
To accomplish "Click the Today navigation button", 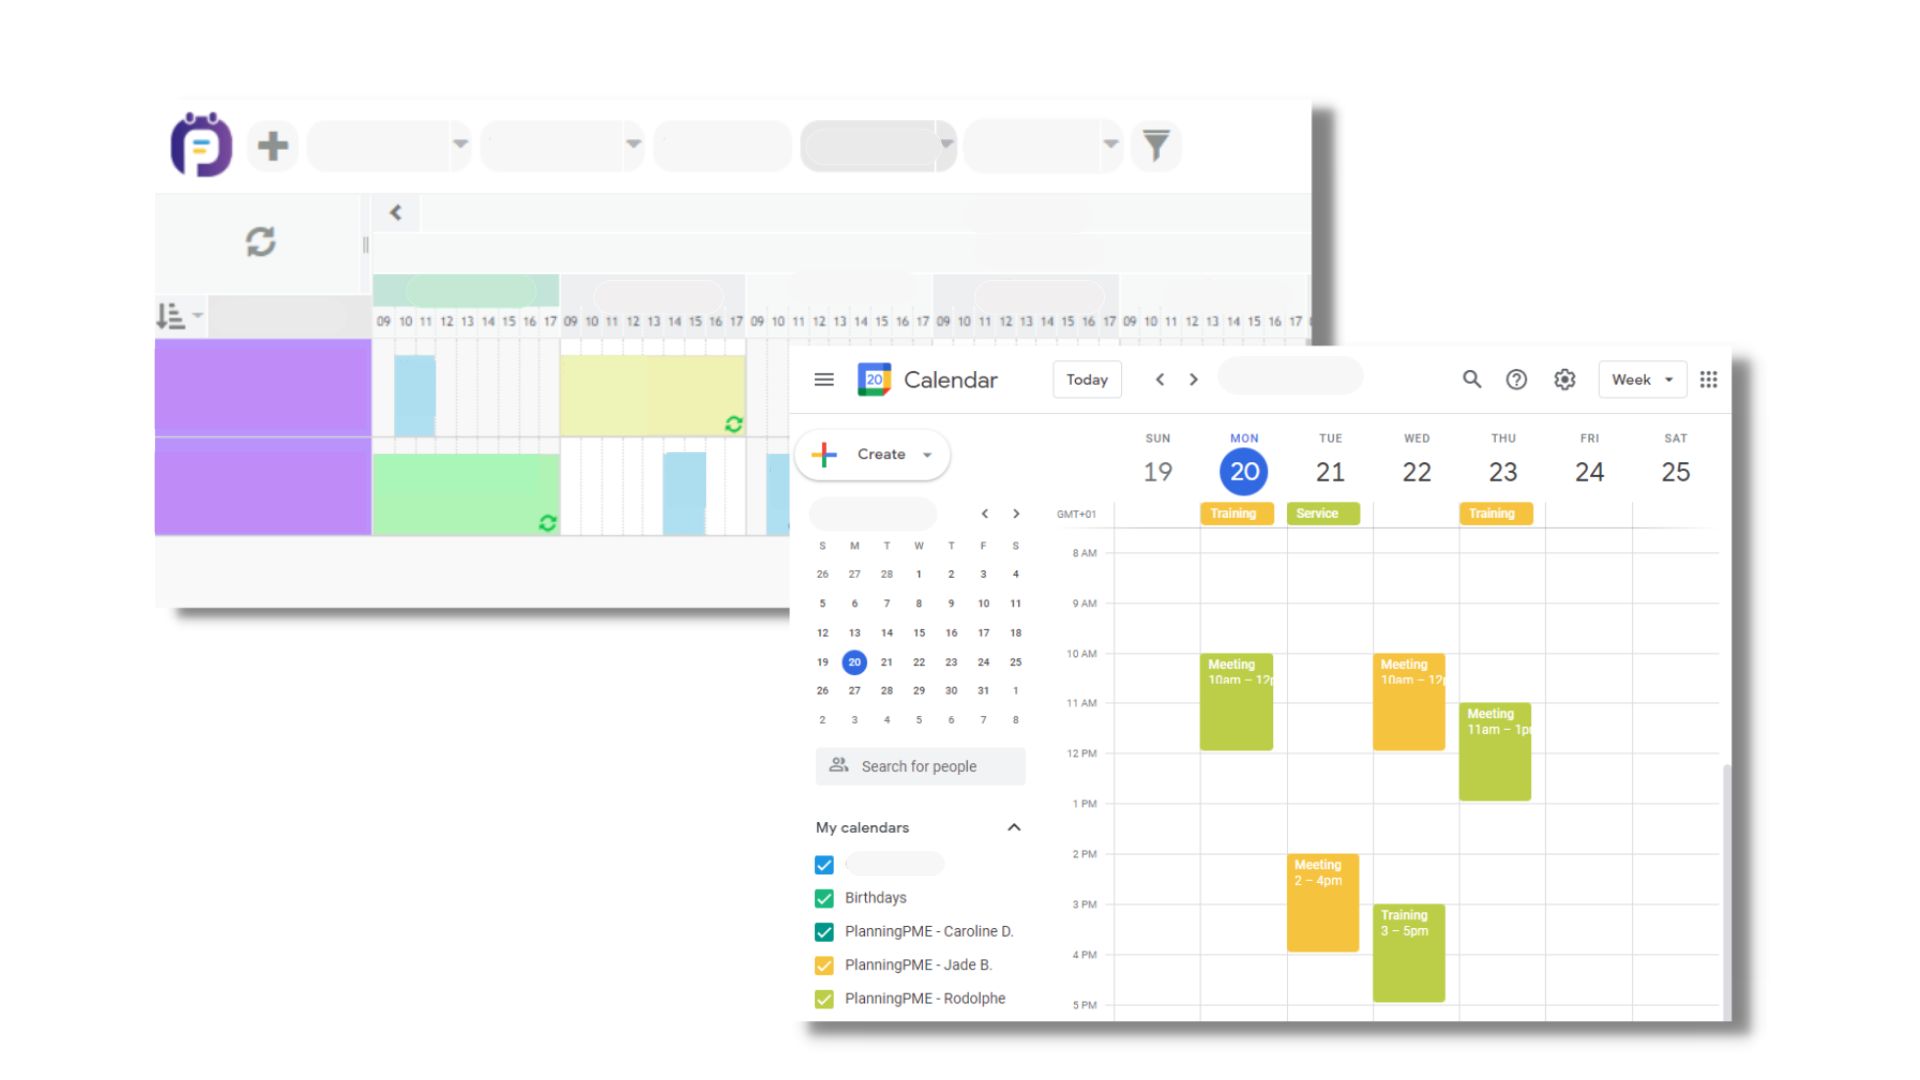I will (x=1087, y=380).
